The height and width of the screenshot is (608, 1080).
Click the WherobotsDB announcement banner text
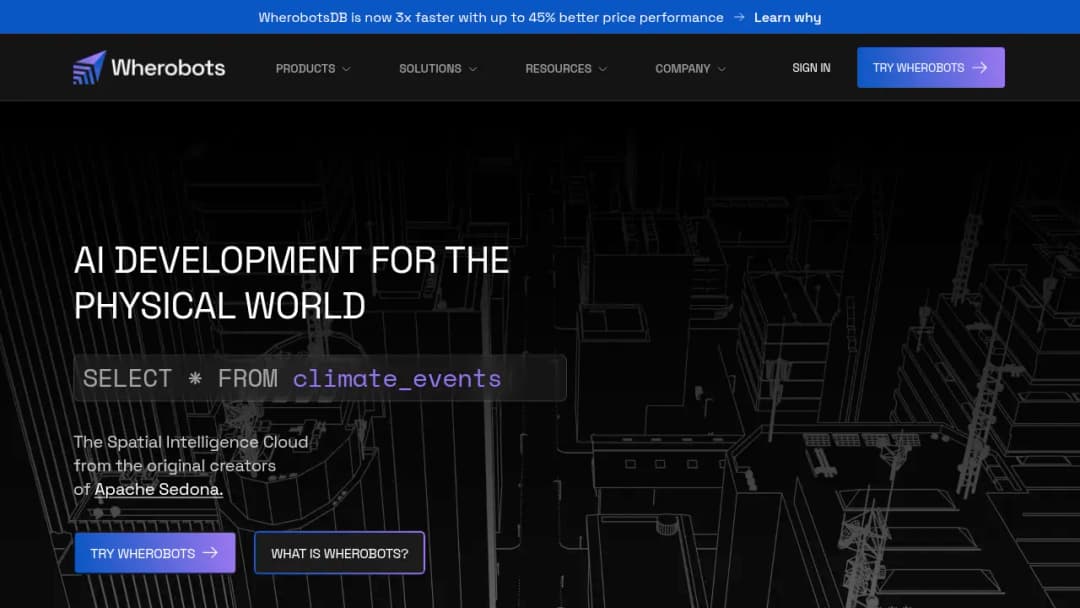[x=490, y=17]
